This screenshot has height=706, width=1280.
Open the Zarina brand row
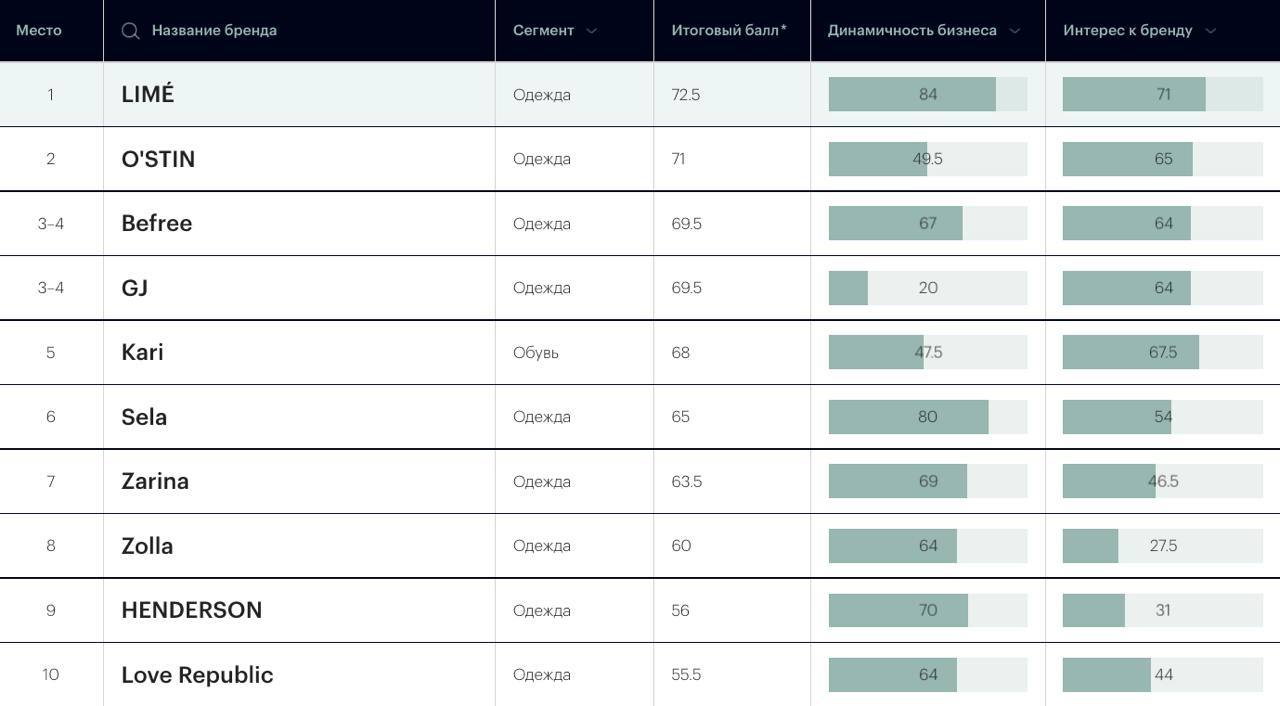click(x=155, y=481)
